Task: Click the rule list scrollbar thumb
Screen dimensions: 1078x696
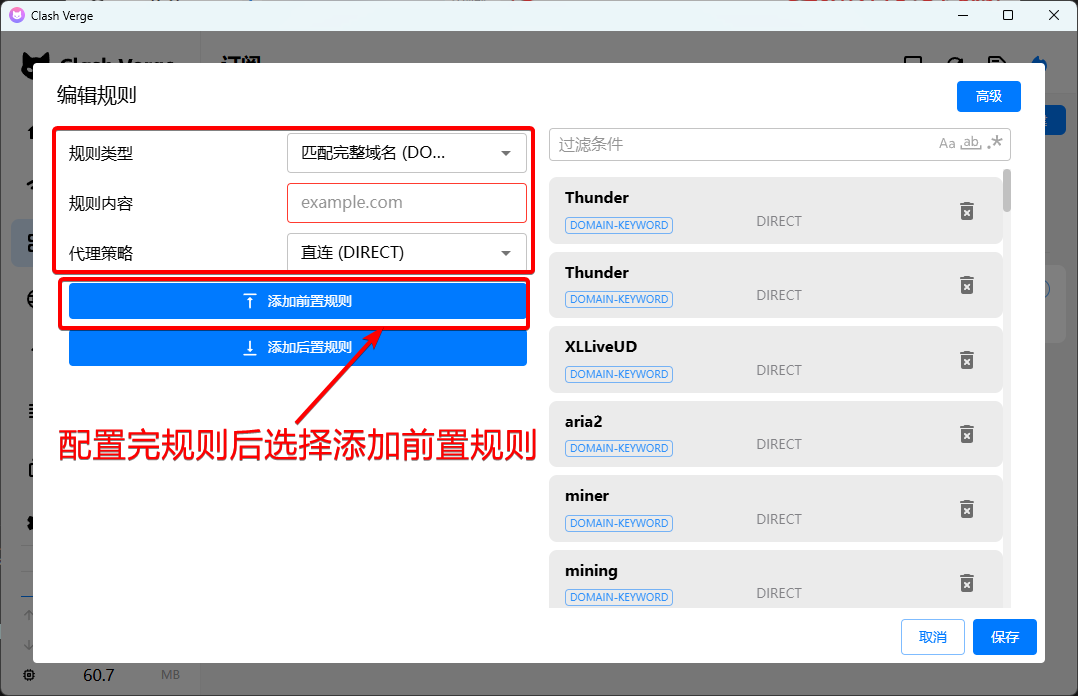Action: (1006, 190)
